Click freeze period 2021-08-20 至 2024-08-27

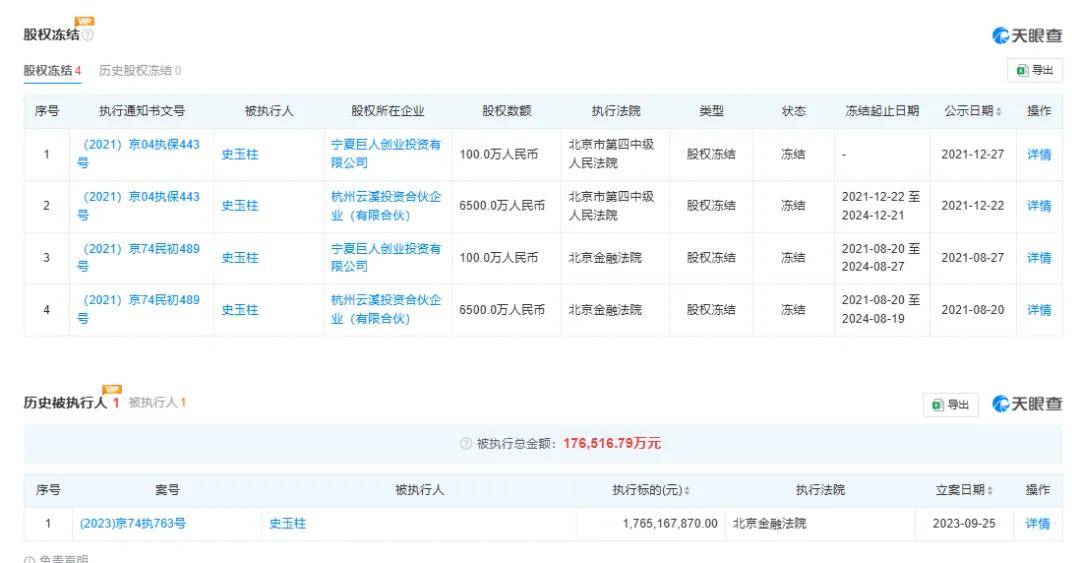881,257
